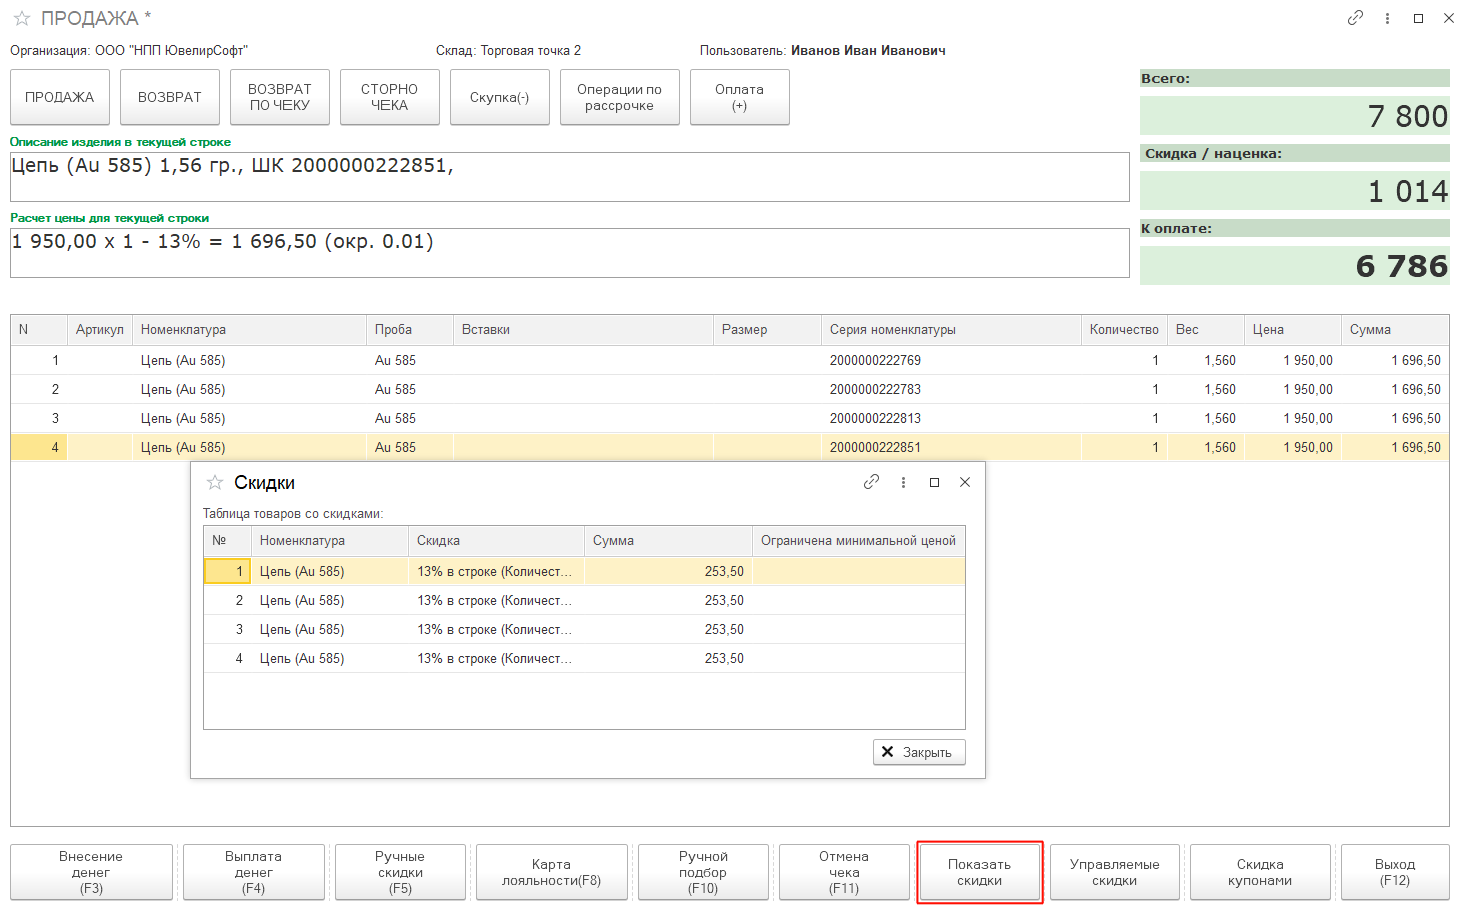
Task: Select series cell 2000000222769
Action: pos(951,360)
